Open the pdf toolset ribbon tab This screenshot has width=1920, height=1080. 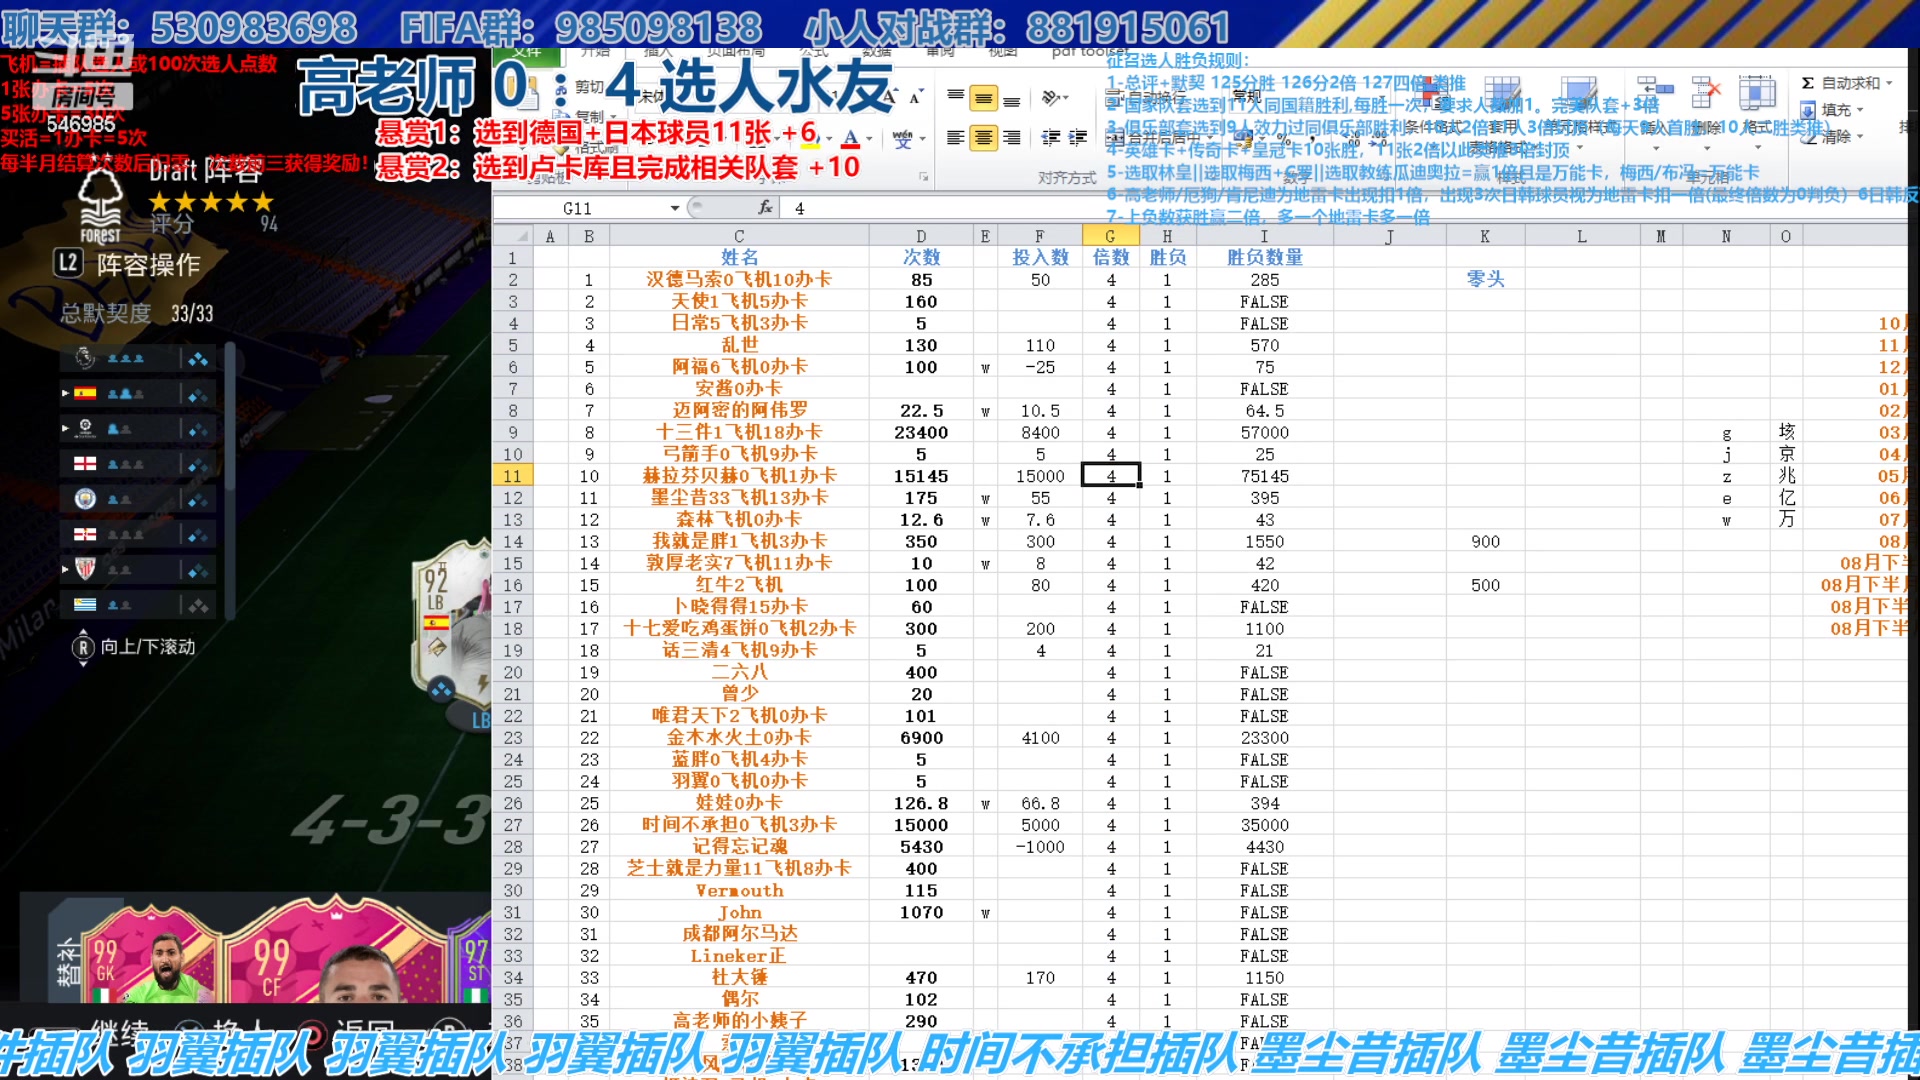[1090, 51]
